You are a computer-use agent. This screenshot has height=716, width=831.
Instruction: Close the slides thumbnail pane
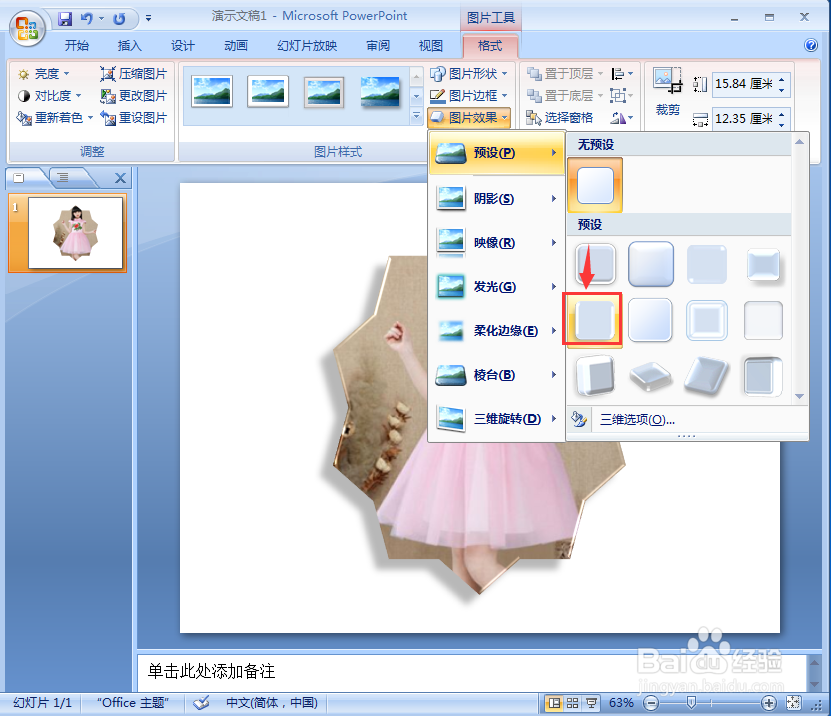click(x=120, y=178)
